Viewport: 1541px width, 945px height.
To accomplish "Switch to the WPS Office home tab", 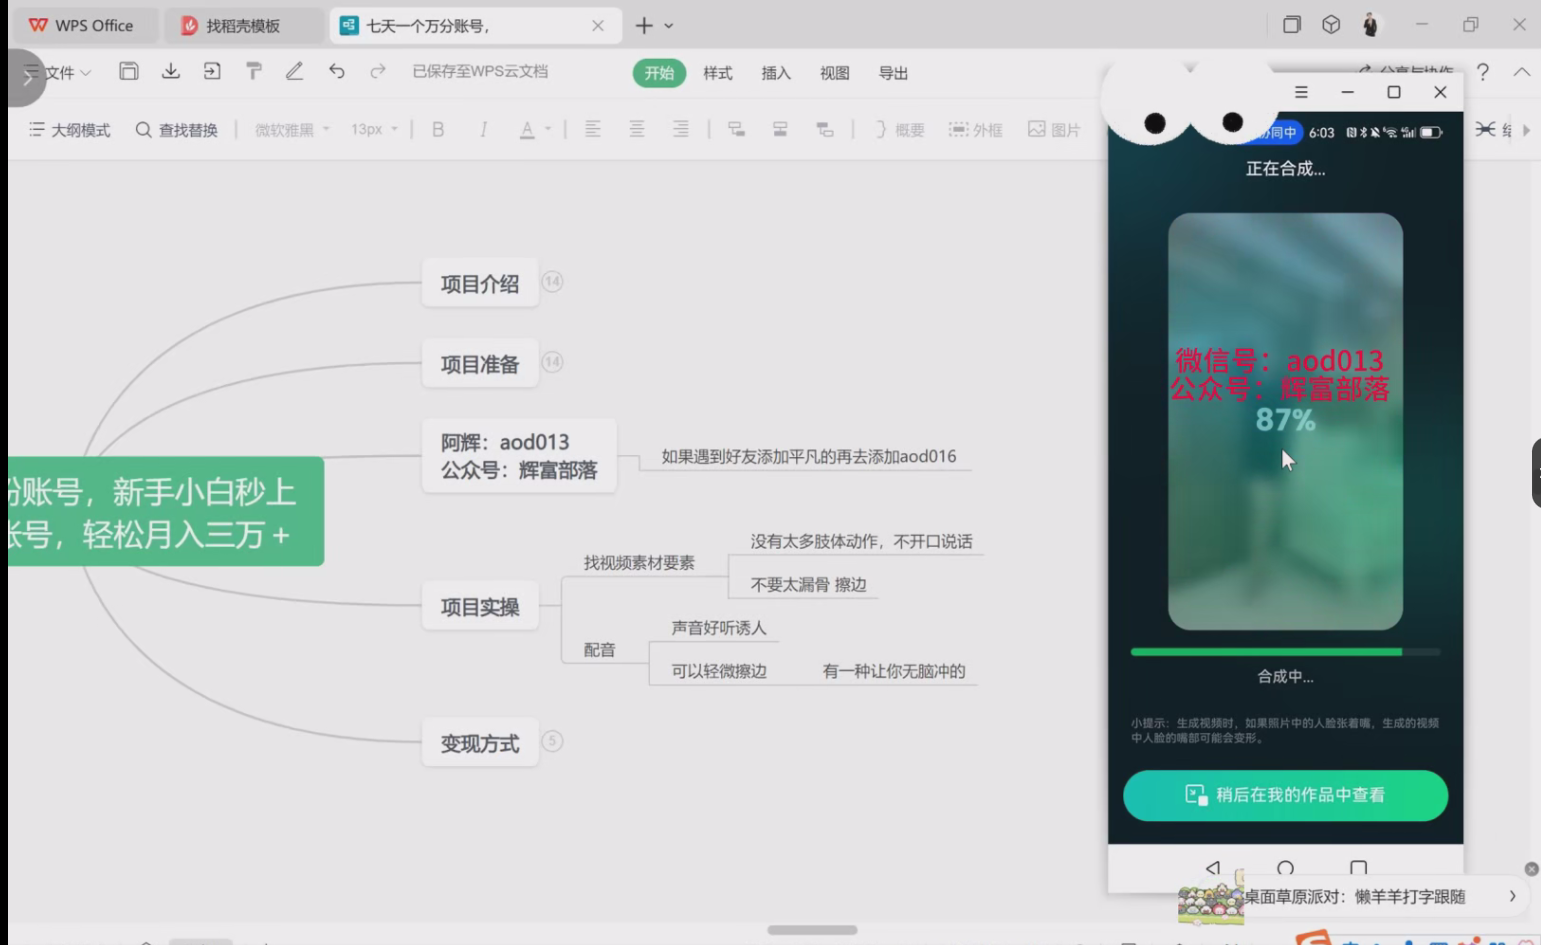I will coord(84,26).
